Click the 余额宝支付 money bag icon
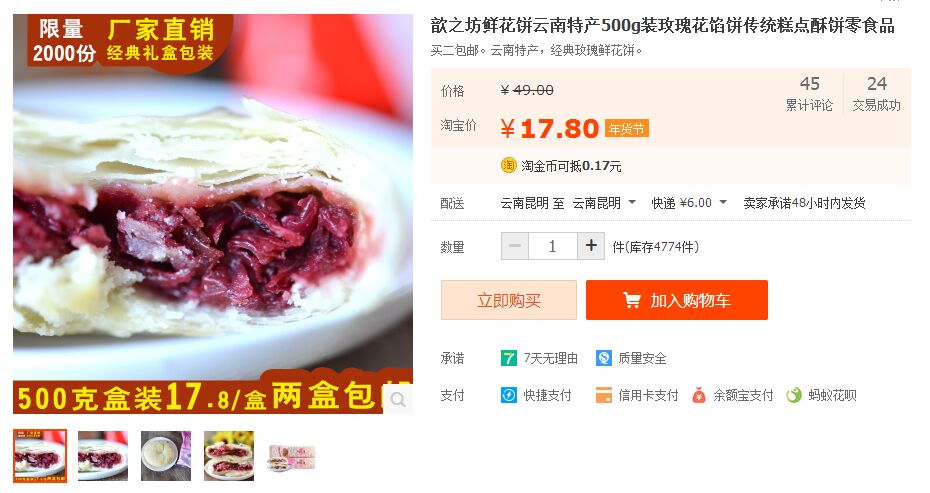 coord(699,395)
